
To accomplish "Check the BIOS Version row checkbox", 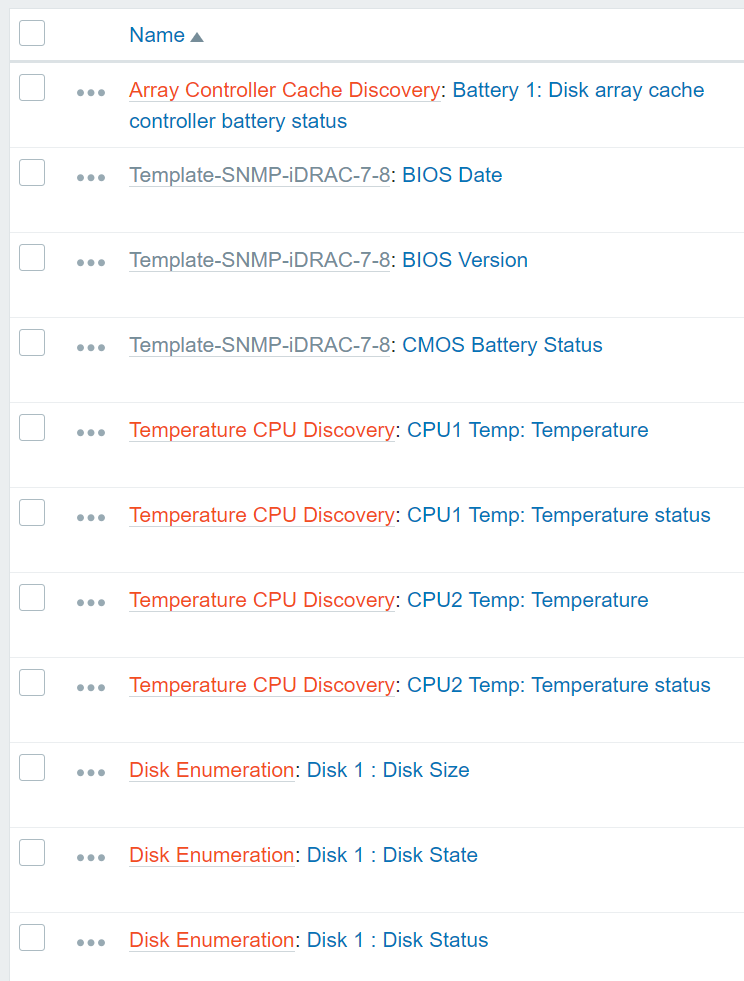I will click(x=32, y=258).
